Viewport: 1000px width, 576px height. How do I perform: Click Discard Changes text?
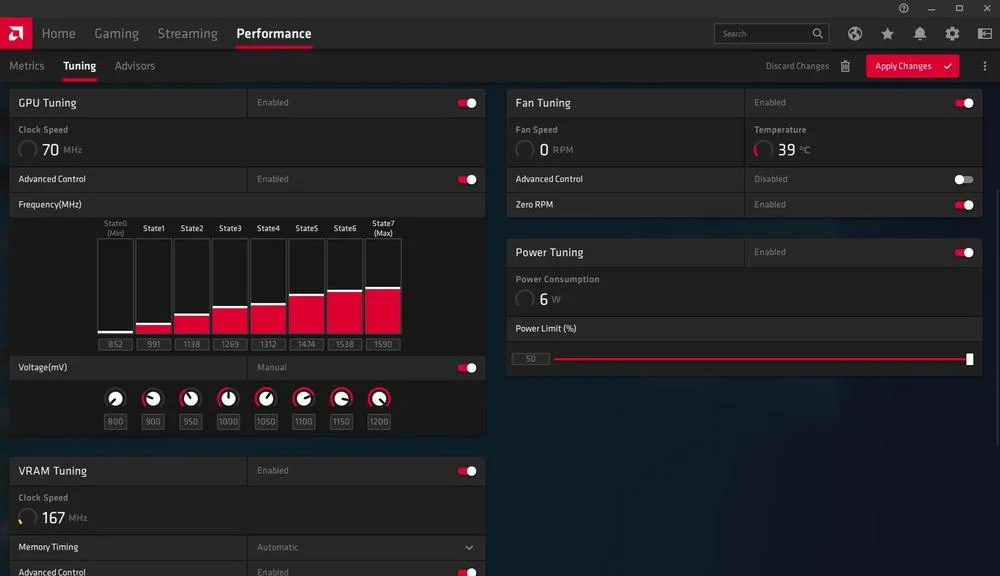797,66
